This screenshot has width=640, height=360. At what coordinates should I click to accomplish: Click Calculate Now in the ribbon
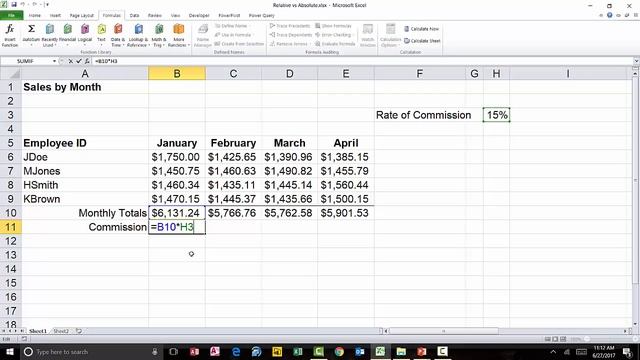coord(421,29)
